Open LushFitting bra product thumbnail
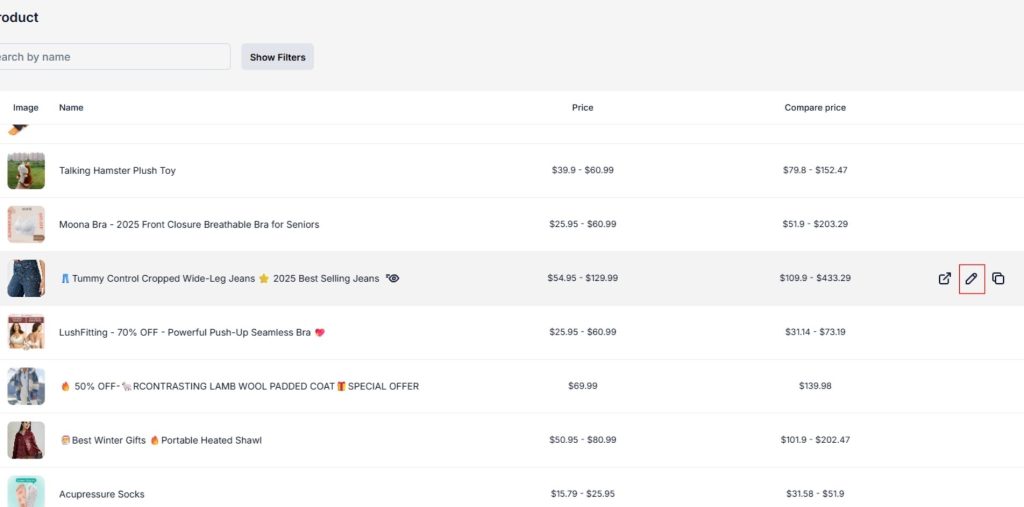 (26, 333)
